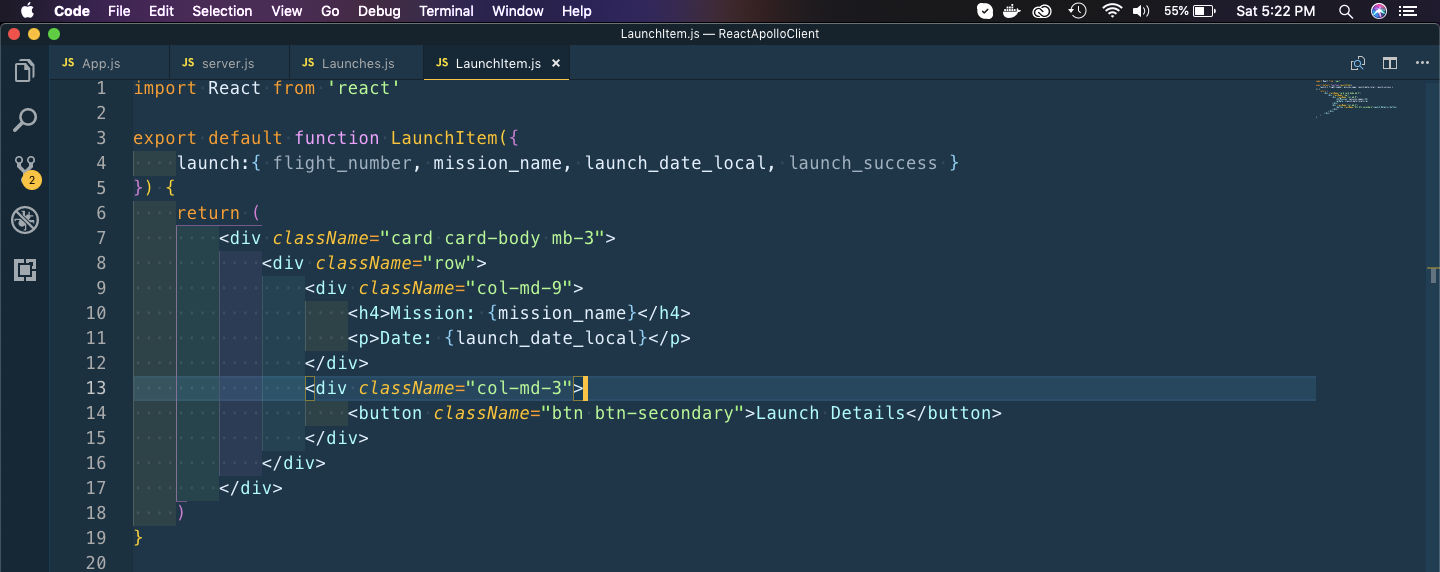Open the Time Machine menu bar icon

(1077, 11)
